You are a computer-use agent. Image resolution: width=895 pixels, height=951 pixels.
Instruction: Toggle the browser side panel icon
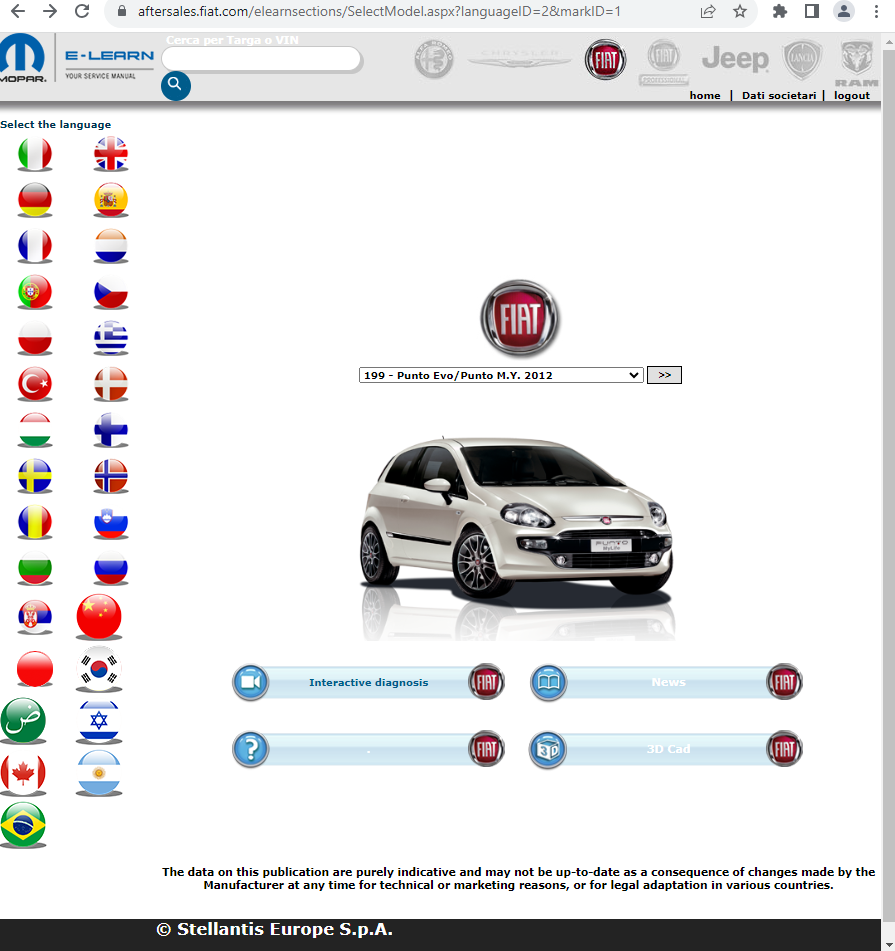coord(812,11)
